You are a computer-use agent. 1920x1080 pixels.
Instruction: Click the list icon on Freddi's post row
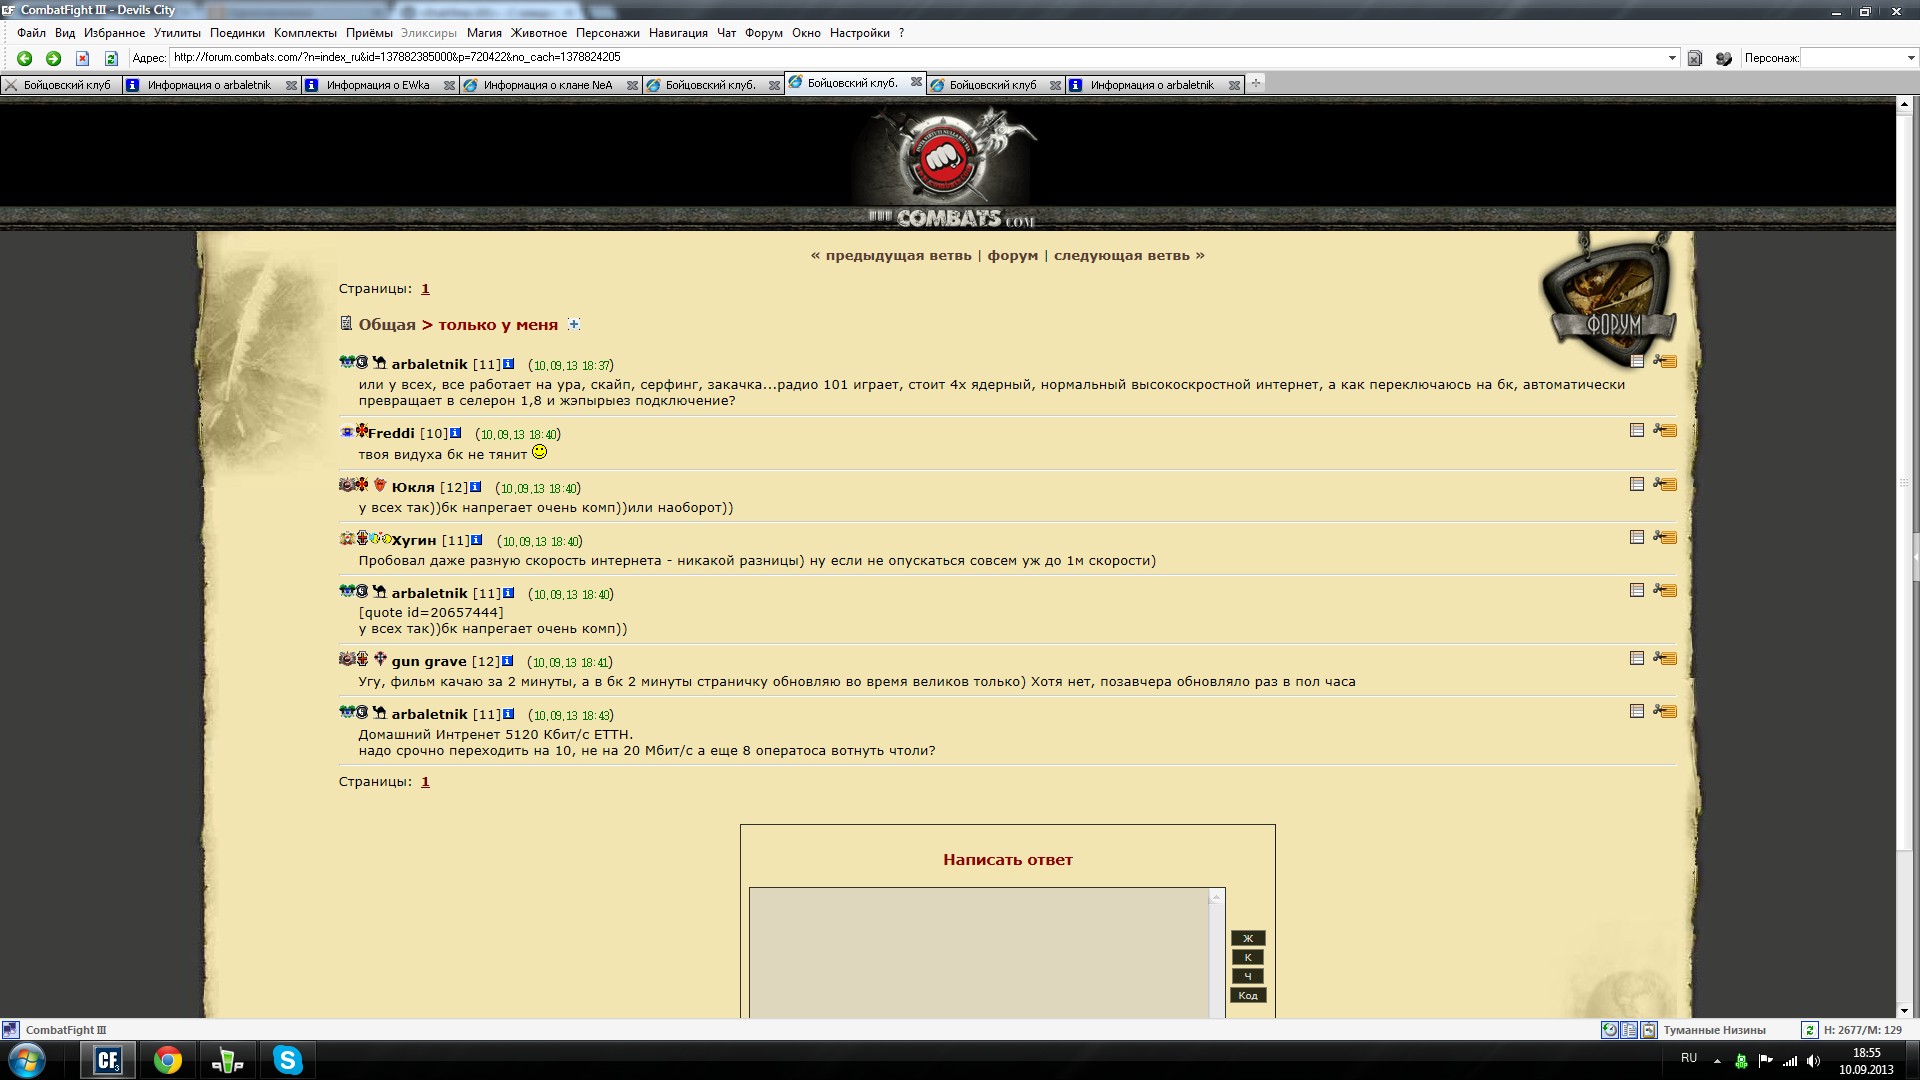(1637, 430)
